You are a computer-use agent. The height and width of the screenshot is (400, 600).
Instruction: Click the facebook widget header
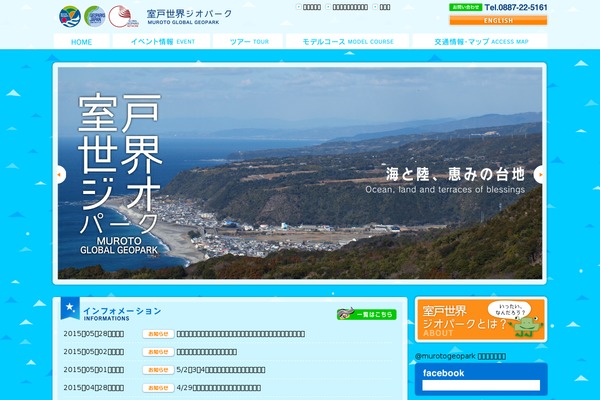(x=443, y=373)
